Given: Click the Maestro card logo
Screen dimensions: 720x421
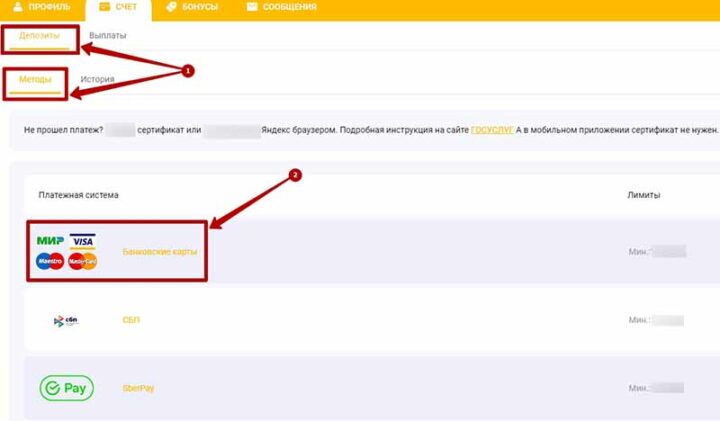Looking at the screenshot, I should pyautogui.click(x=50, y=261).
